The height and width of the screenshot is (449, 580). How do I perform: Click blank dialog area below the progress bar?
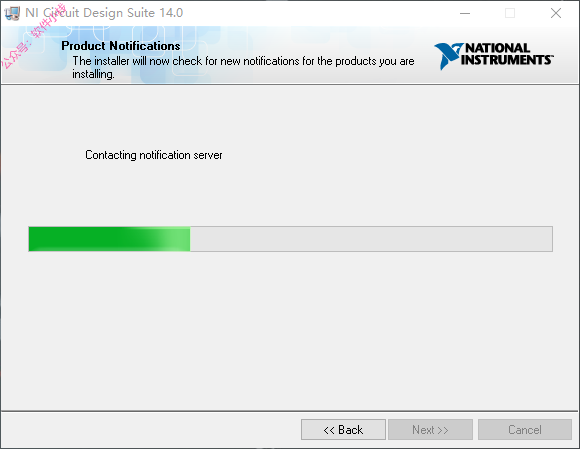[290, 329]
